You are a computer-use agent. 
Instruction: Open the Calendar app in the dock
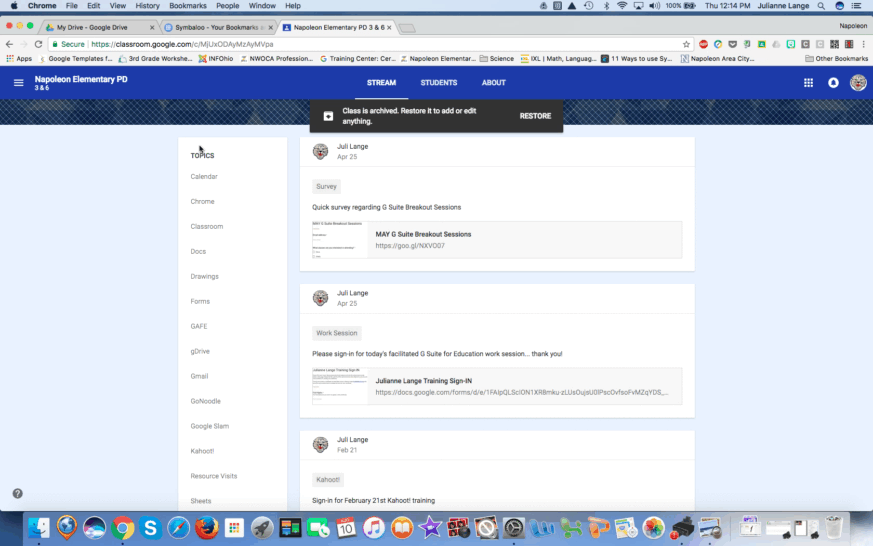pos(346,528)
